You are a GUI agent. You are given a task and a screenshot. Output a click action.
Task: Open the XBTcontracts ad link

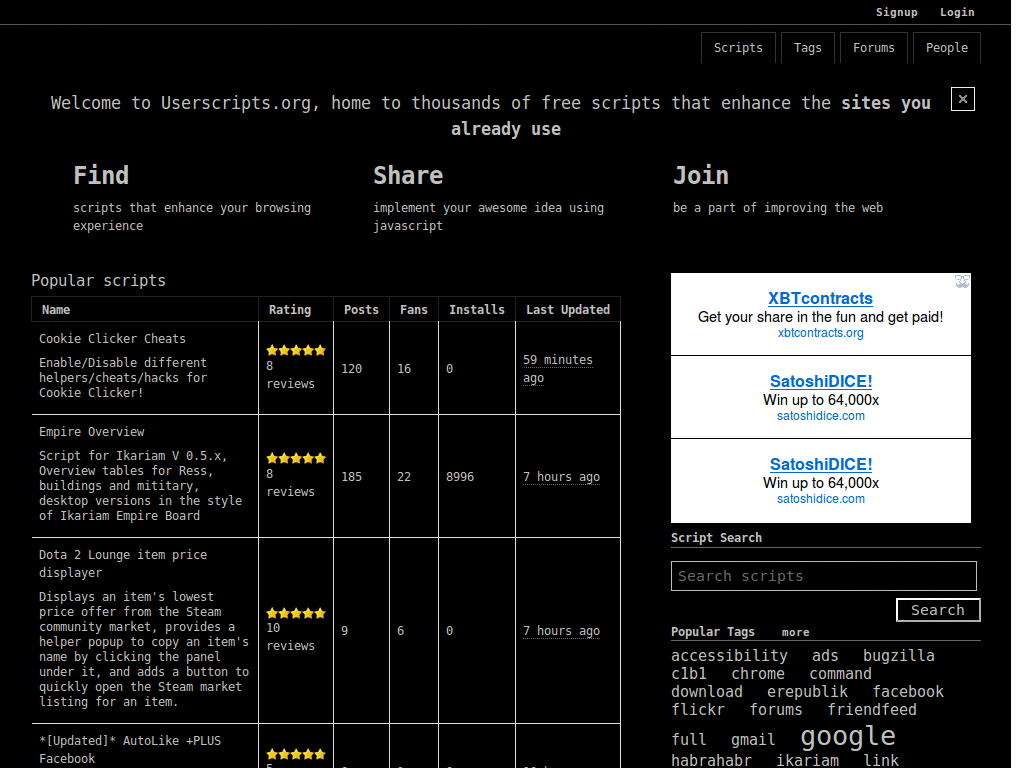click(820, 298)
